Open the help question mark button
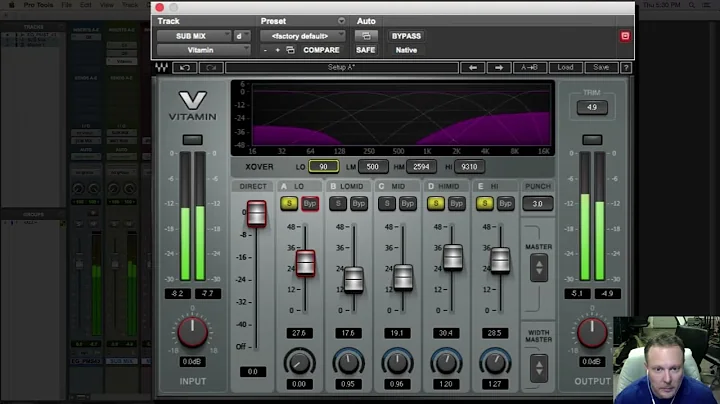The image size is (720, 404). click(625, 67)
